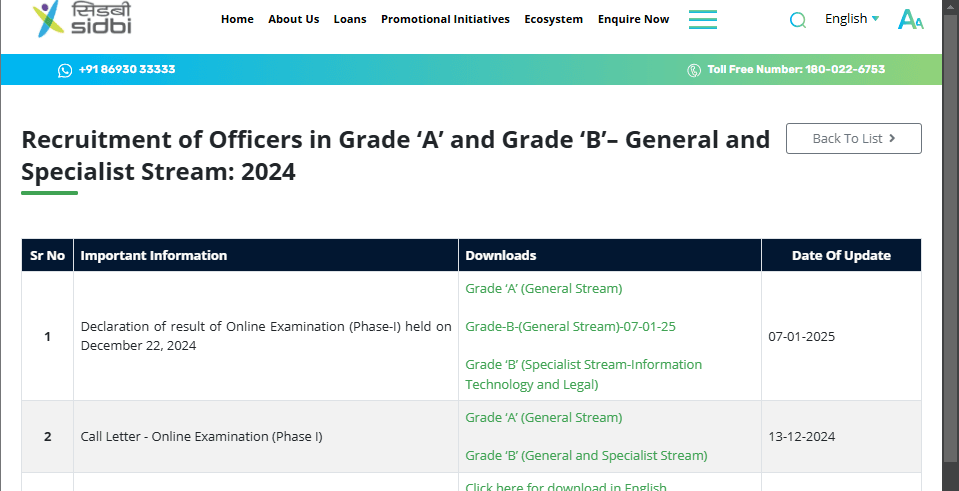
Task: Open Grade 'B' (General and Specialist Stream) call letter
Action: point(586,455)
